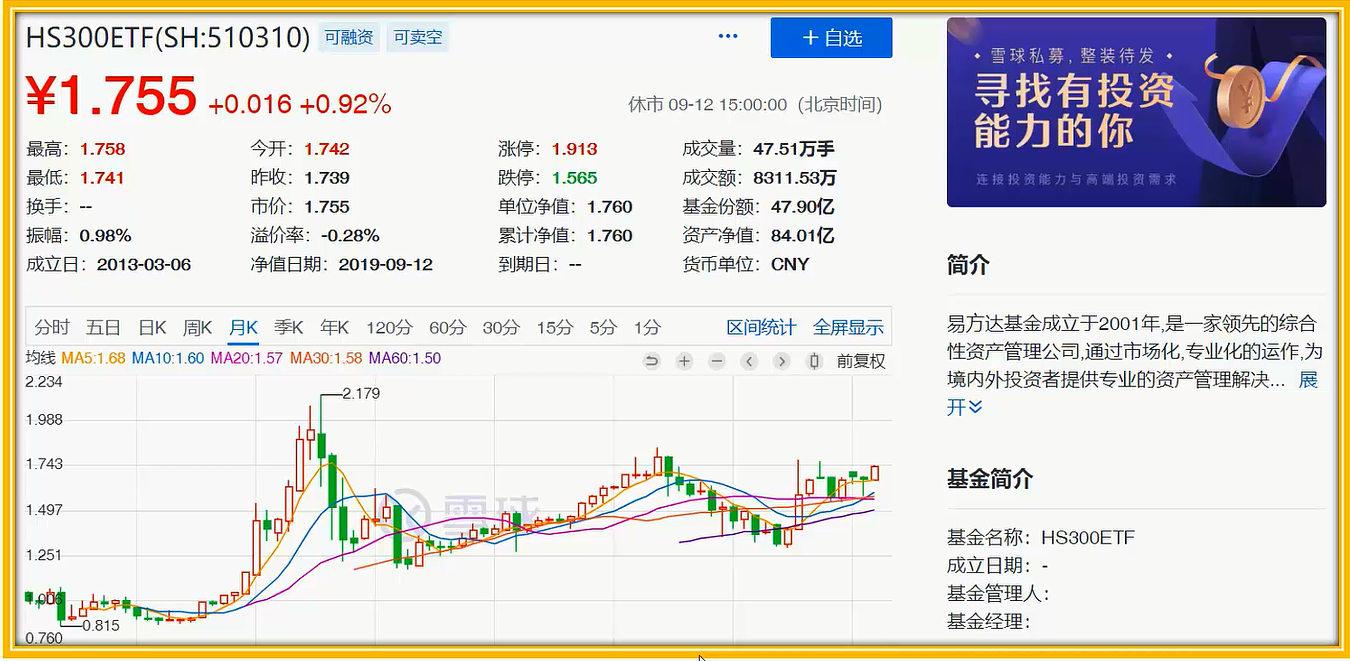Zoom out the K-line chart with minus icon
The height and width of the screenshot is (661, 1350).
click(716, 361)
